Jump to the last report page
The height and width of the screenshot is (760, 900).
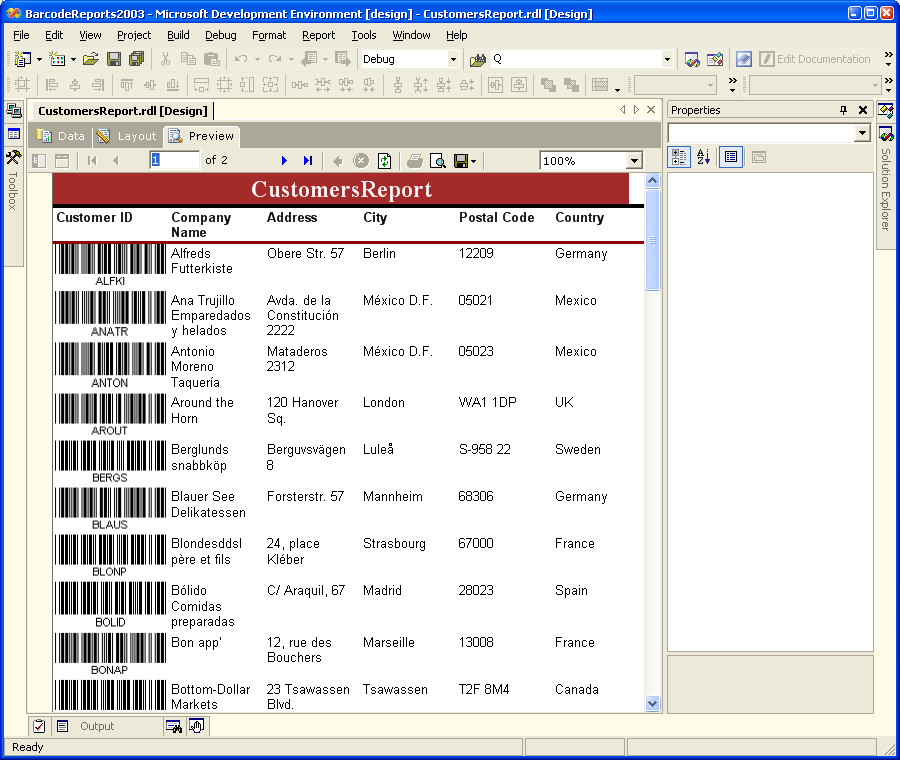(x=308, y=160)
